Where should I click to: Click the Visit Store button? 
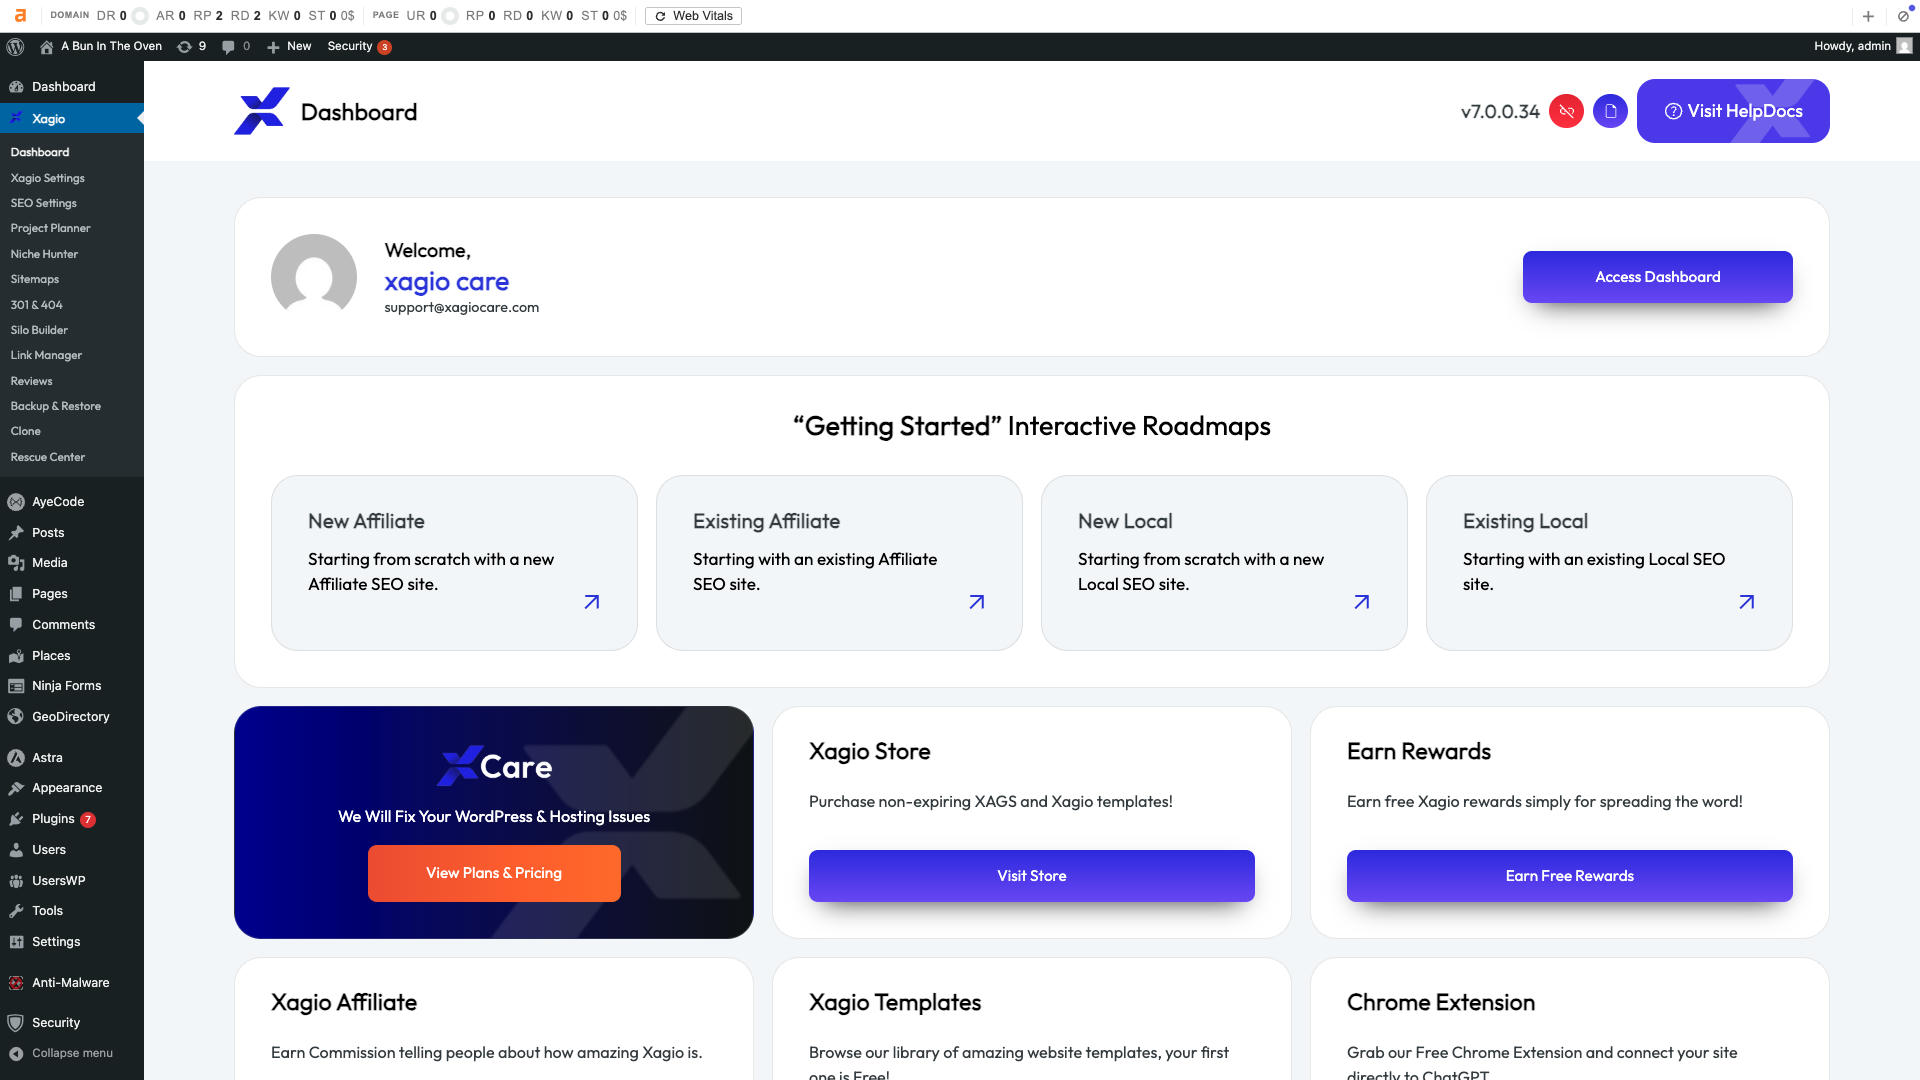pos(1031,876)
